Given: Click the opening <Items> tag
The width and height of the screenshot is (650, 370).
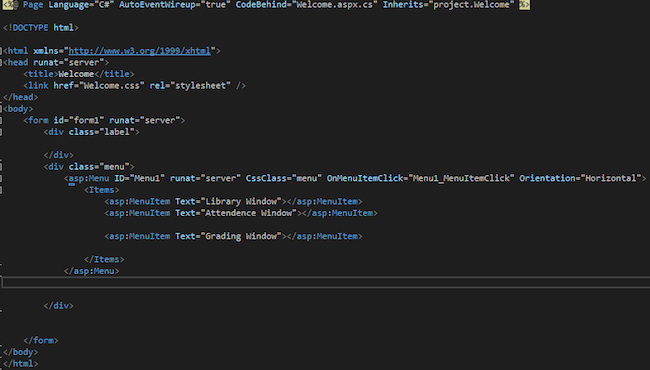Looking at the screenshot, I should [102, 190].
